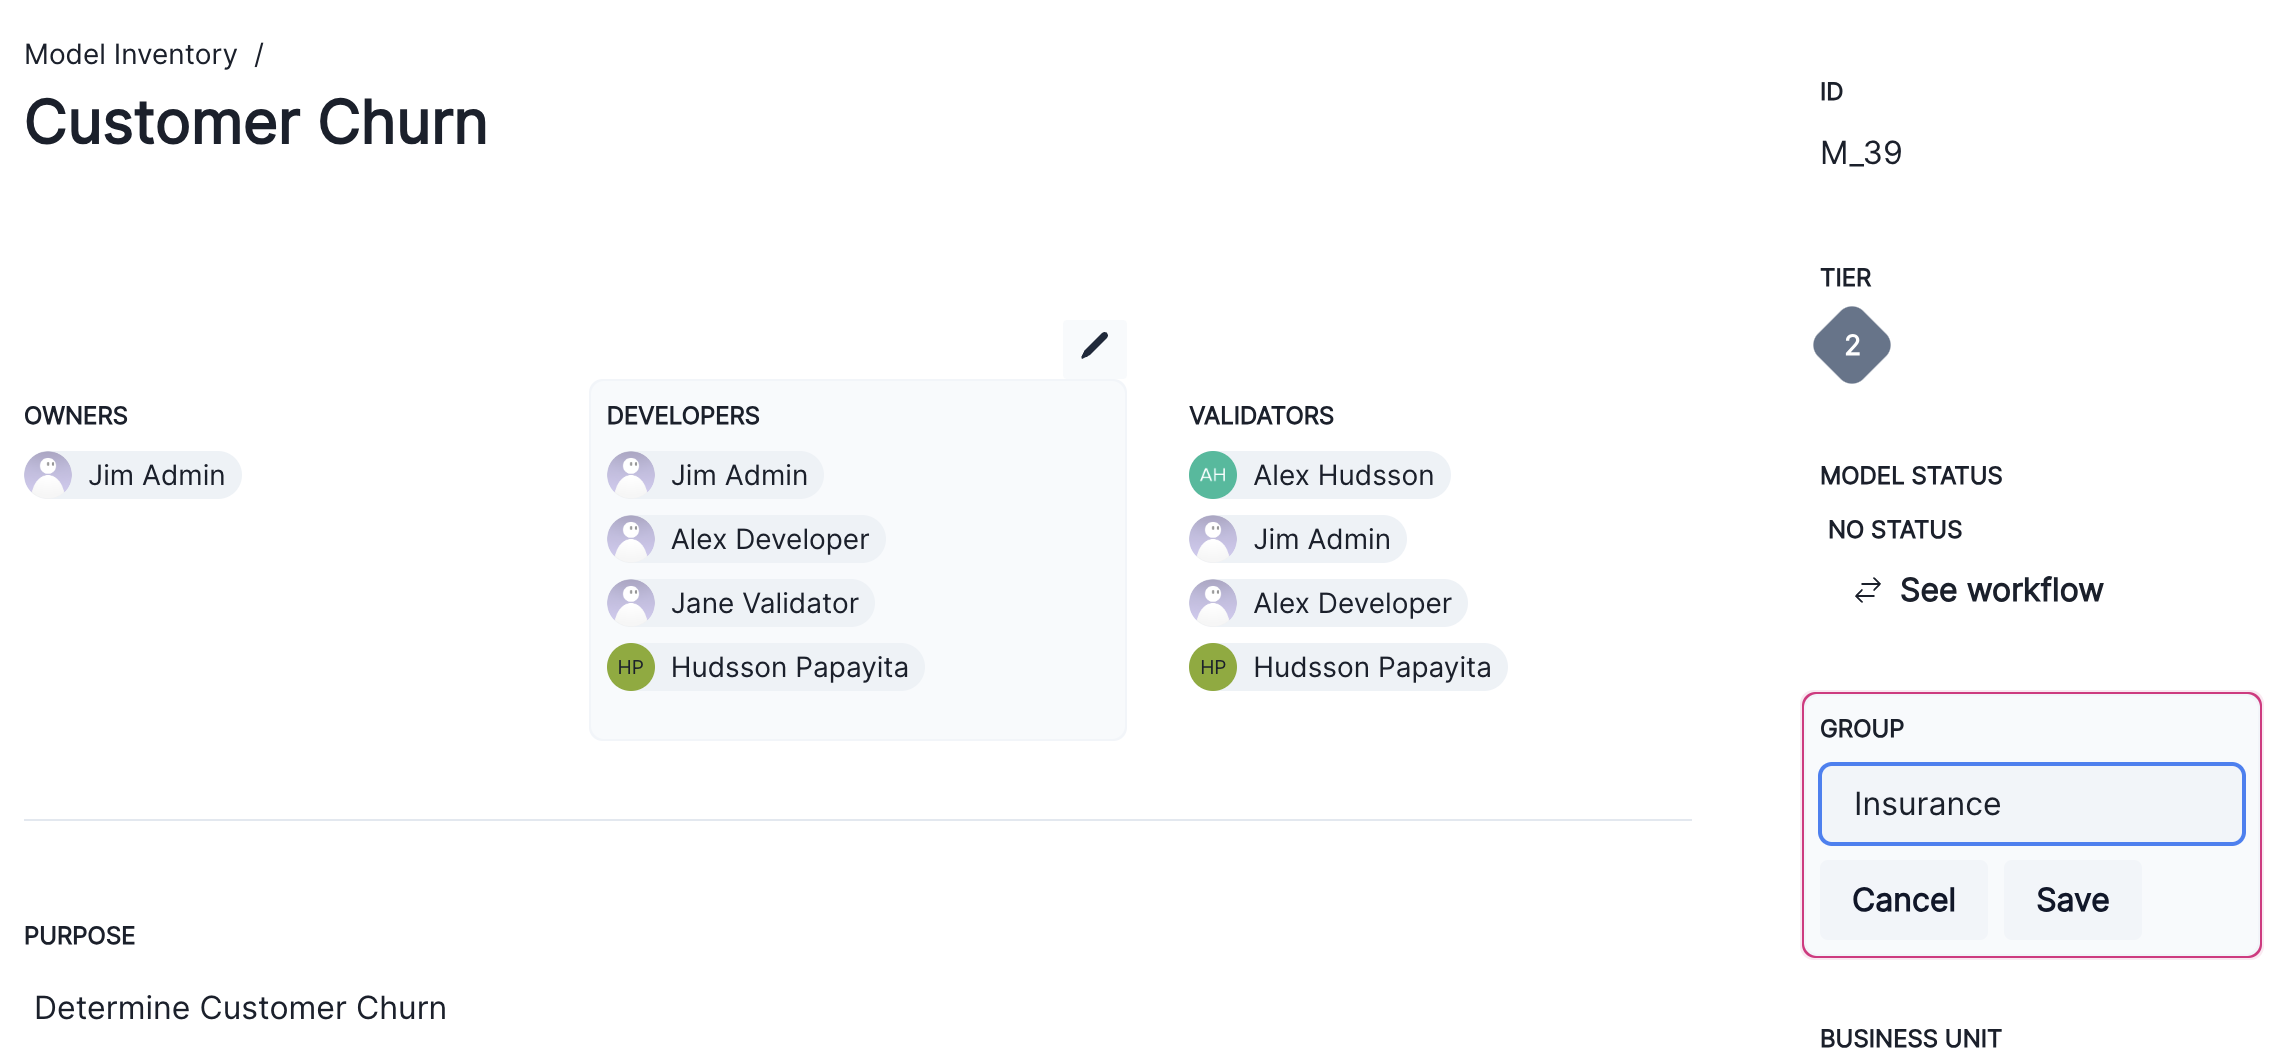This screenshot has width=2286, height=1051.
Task: Select the Alex Developer chip under Developers
Action: 743,539
